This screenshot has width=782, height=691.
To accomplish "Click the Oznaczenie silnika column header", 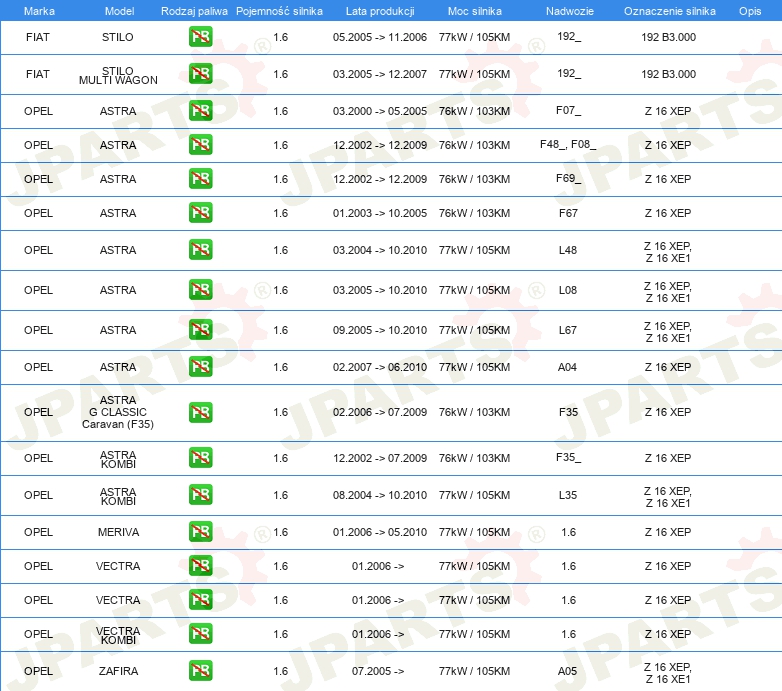I will (x=670, y=11).
